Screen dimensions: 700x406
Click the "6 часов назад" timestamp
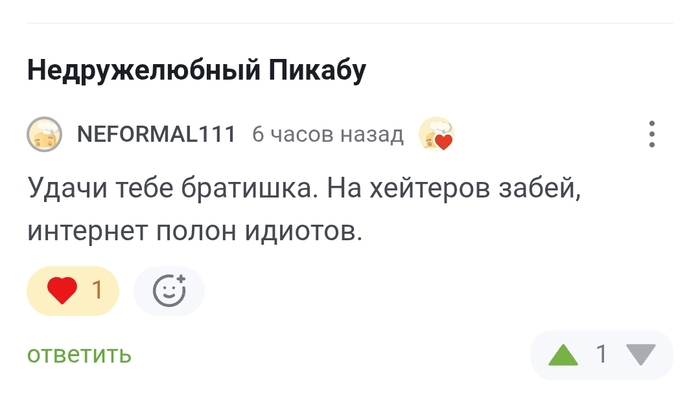(327, 134)
